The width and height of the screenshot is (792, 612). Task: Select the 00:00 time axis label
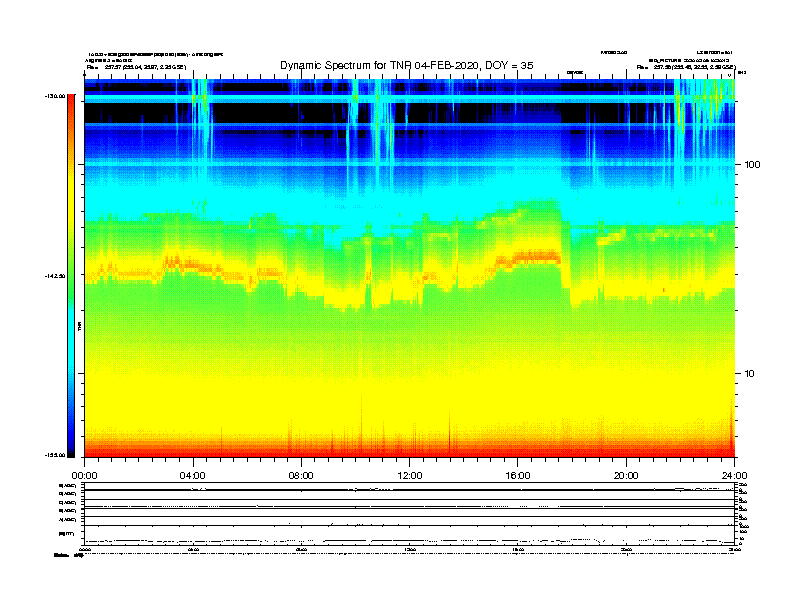coord(84,476)
